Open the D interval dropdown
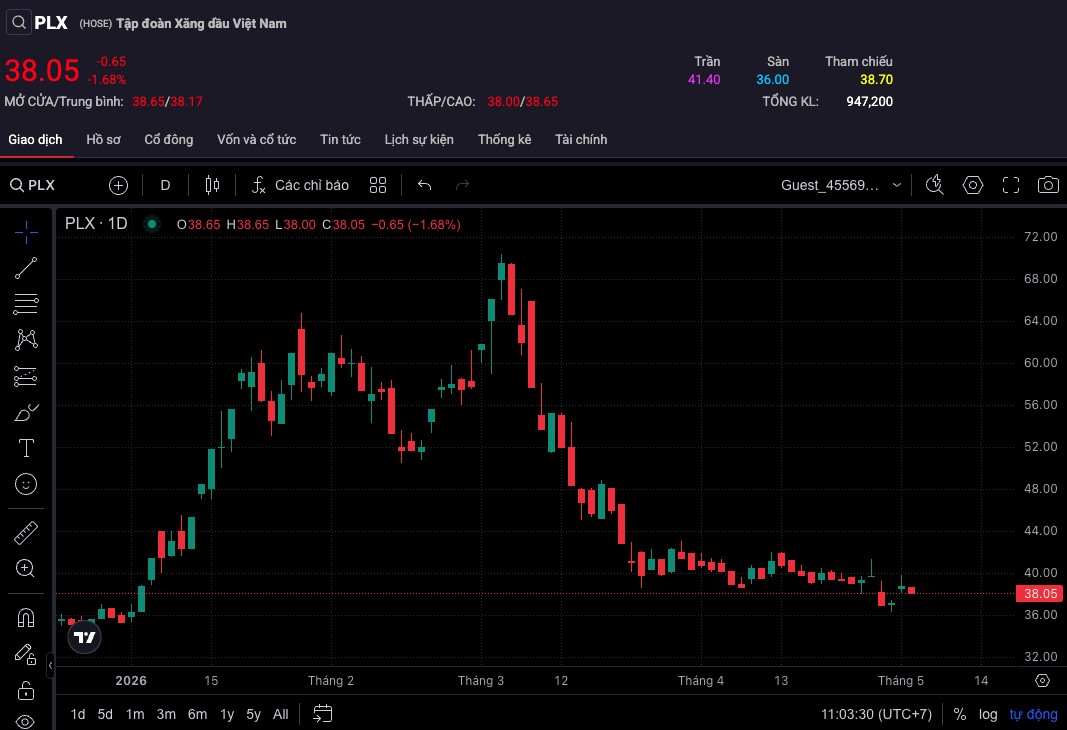 (165, 185)
